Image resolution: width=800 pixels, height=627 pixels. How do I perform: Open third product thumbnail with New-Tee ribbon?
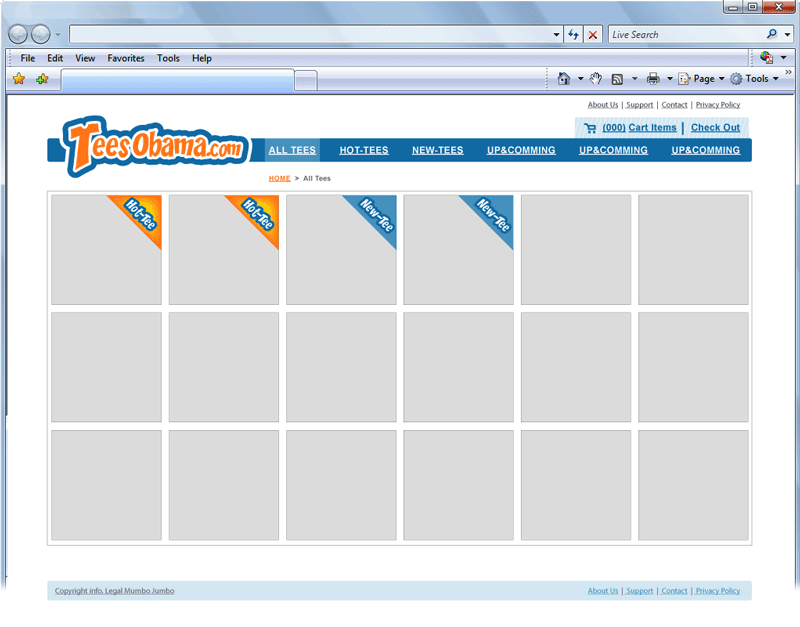(341, 249)
